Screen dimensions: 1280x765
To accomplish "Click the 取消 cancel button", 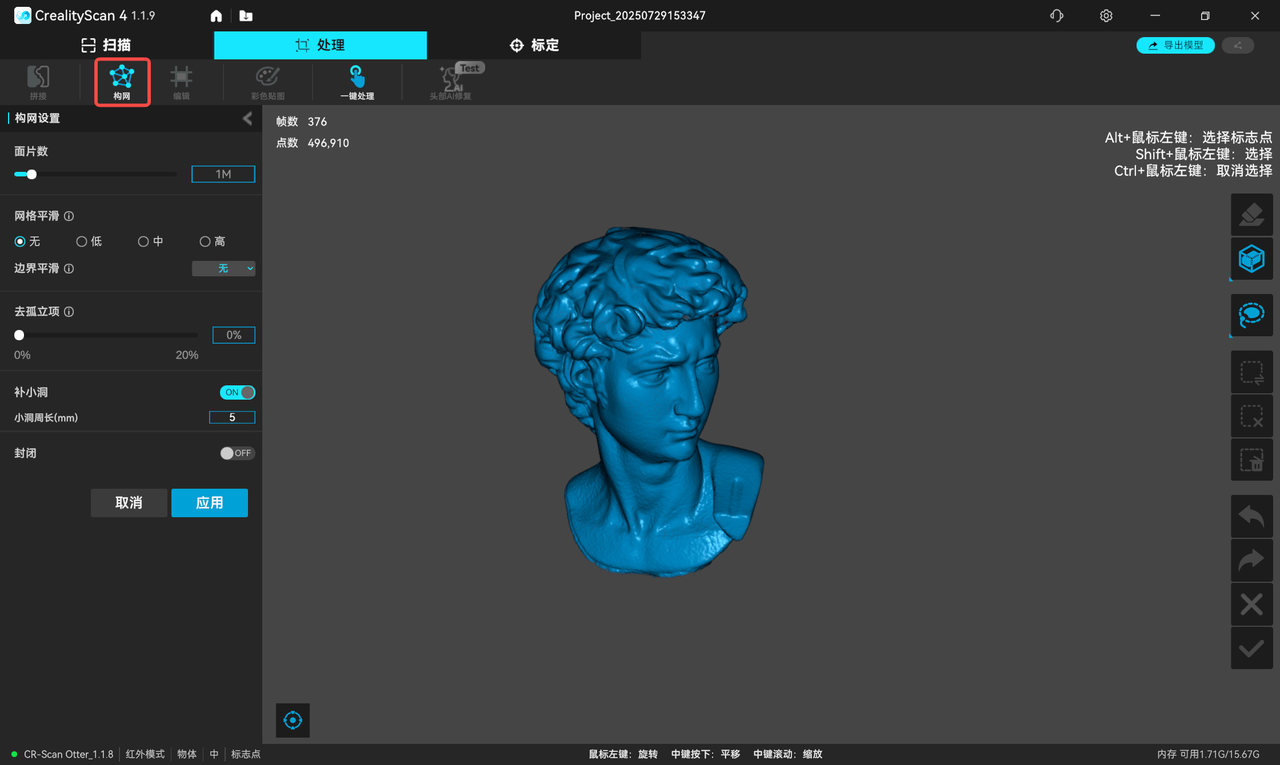I will [129, 503].
